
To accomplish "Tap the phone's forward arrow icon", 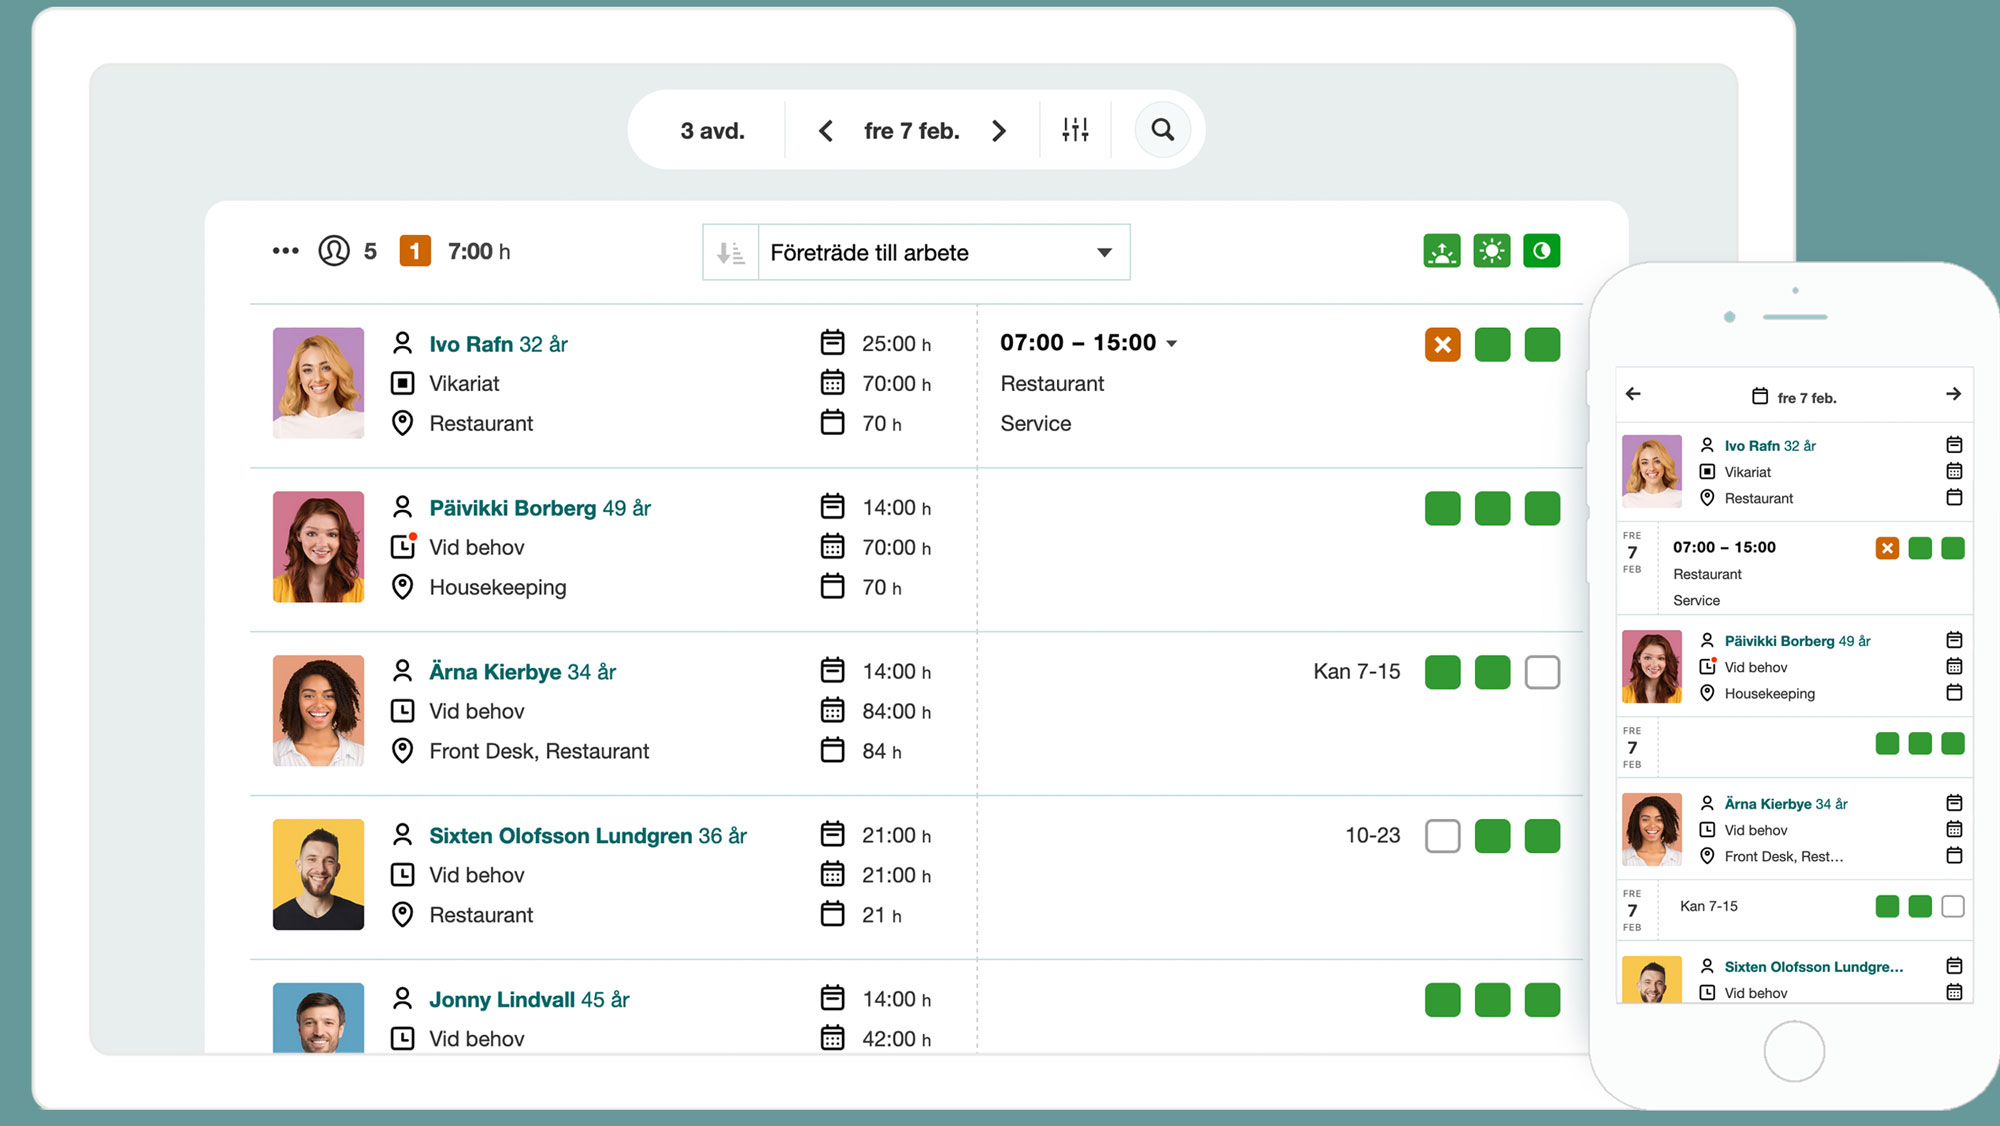I will coord(1953,394).
